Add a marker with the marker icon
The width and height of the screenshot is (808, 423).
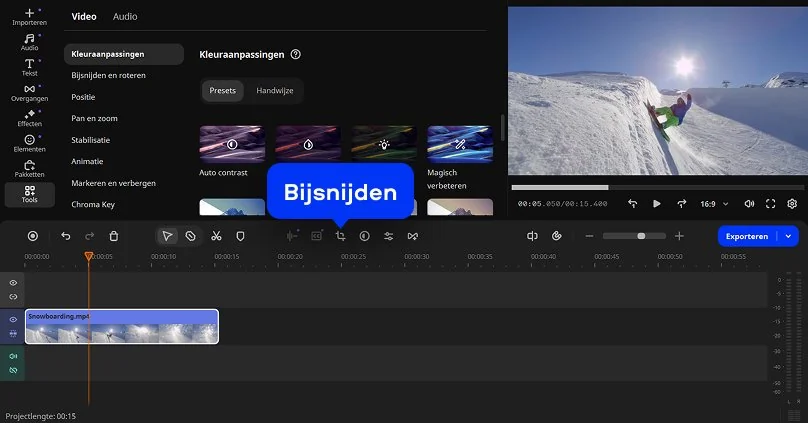pos(240,236)
